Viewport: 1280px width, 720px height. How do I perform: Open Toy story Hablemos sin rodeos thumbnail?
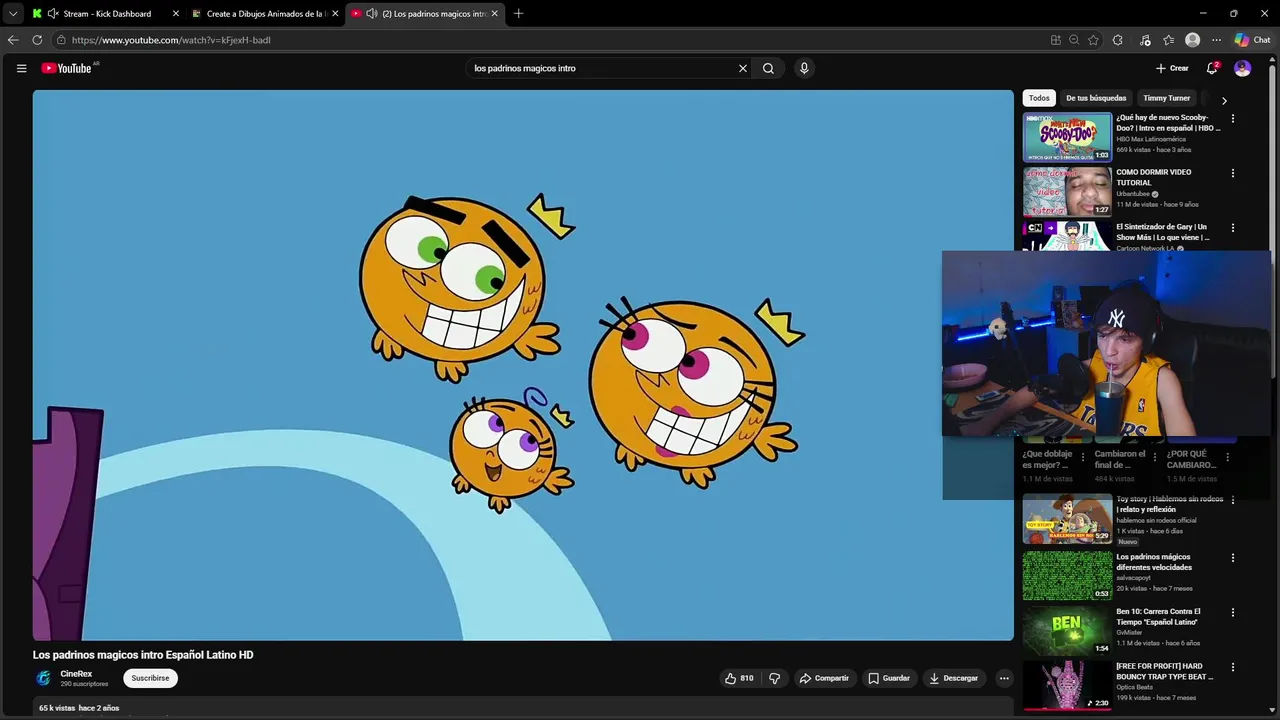[1067, 518]
